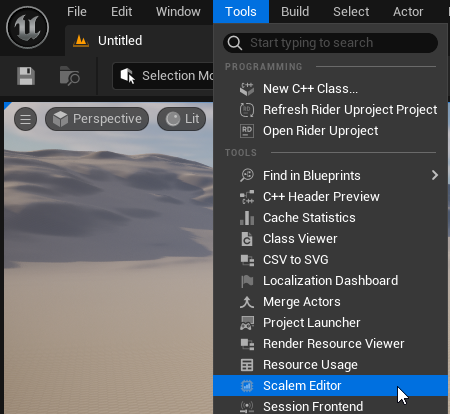Choose Class Viewer entry

click(330, 239)
